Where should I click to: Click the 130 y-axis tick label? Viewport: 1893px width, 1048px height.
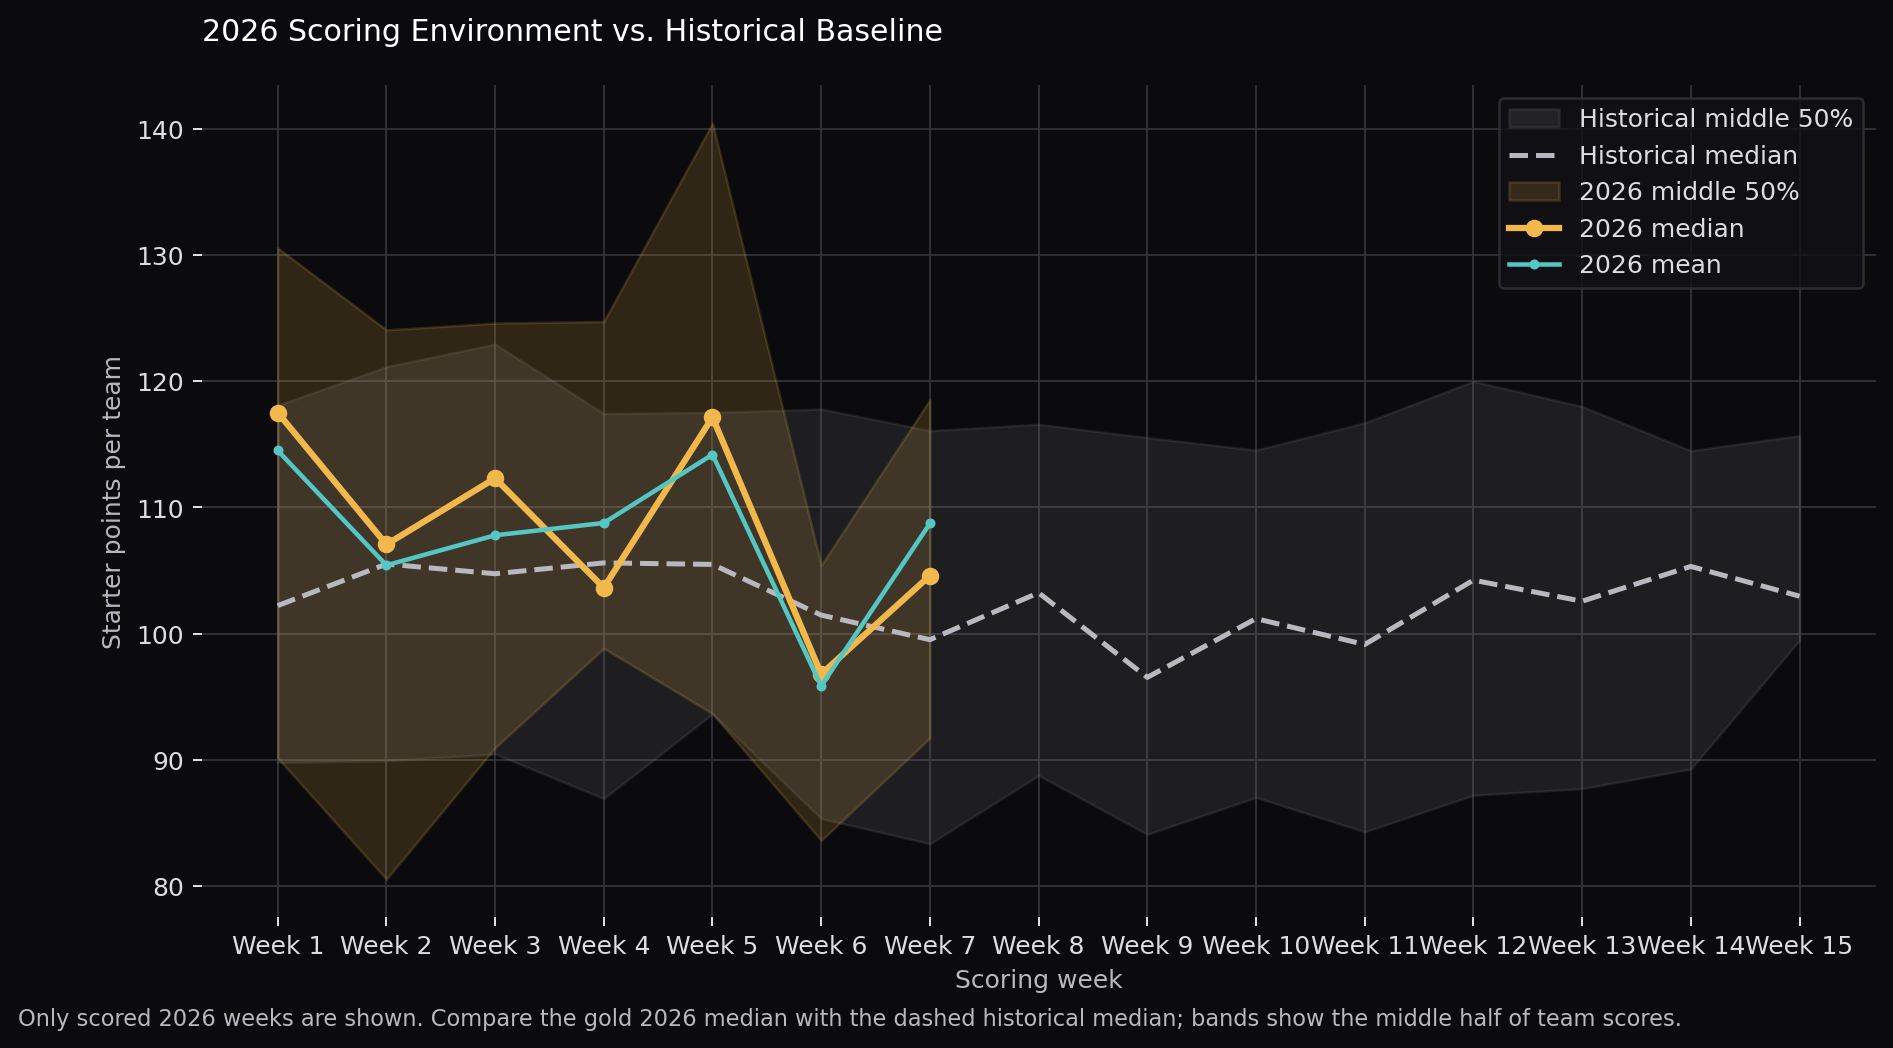(160, 256)
